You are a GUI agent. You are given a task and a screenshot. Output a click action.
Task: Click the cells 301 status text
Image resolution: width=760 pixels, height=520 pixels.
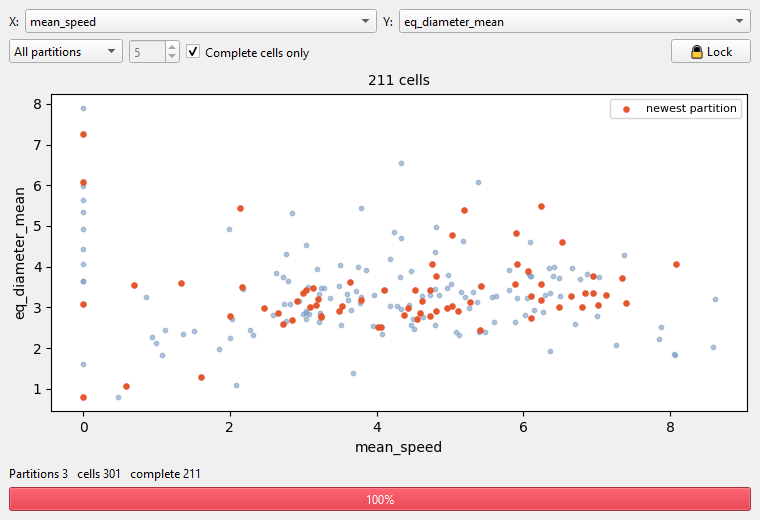(x=99, y=474)
